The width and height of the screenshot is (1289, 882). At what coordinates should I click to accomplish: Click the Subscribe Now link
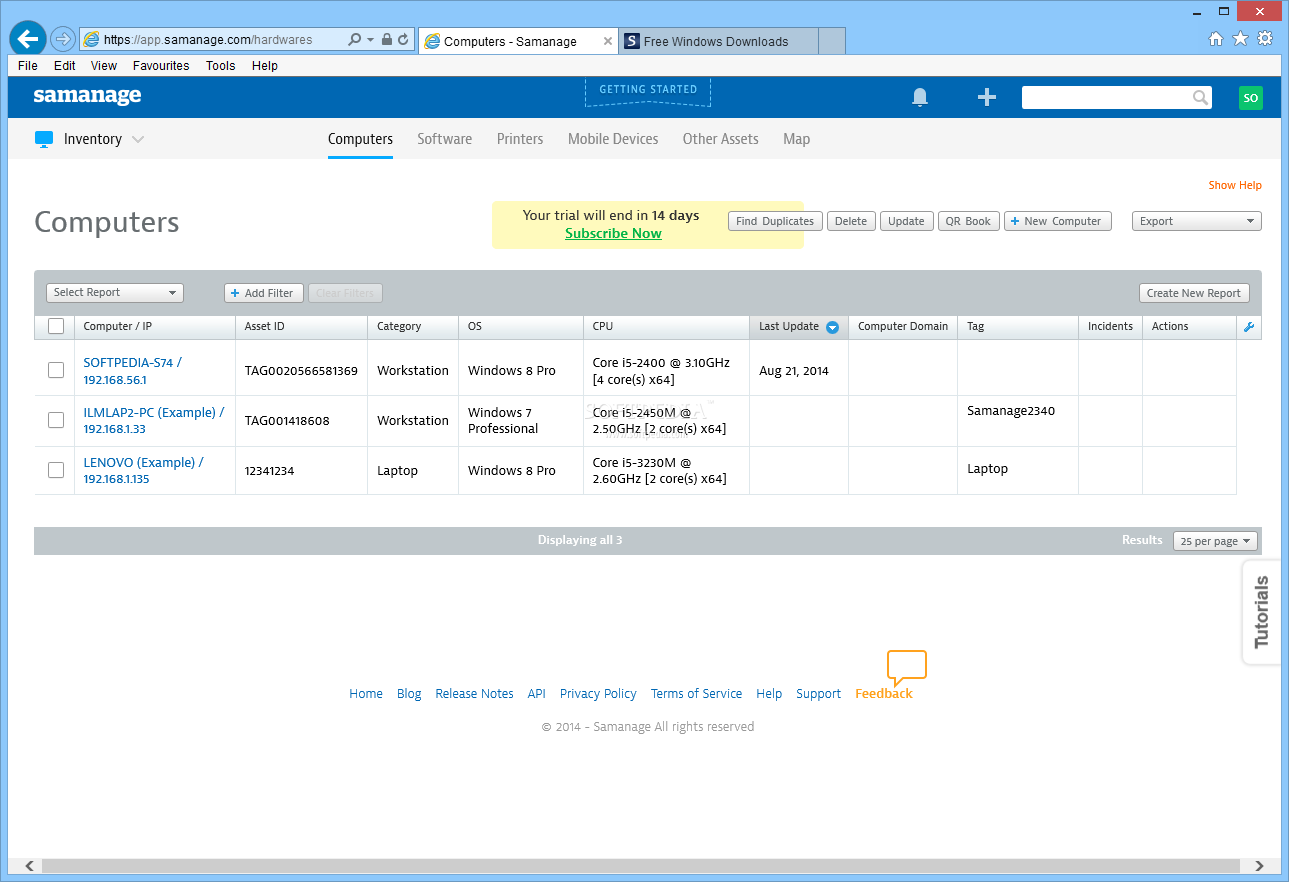(x=613, y=233)
